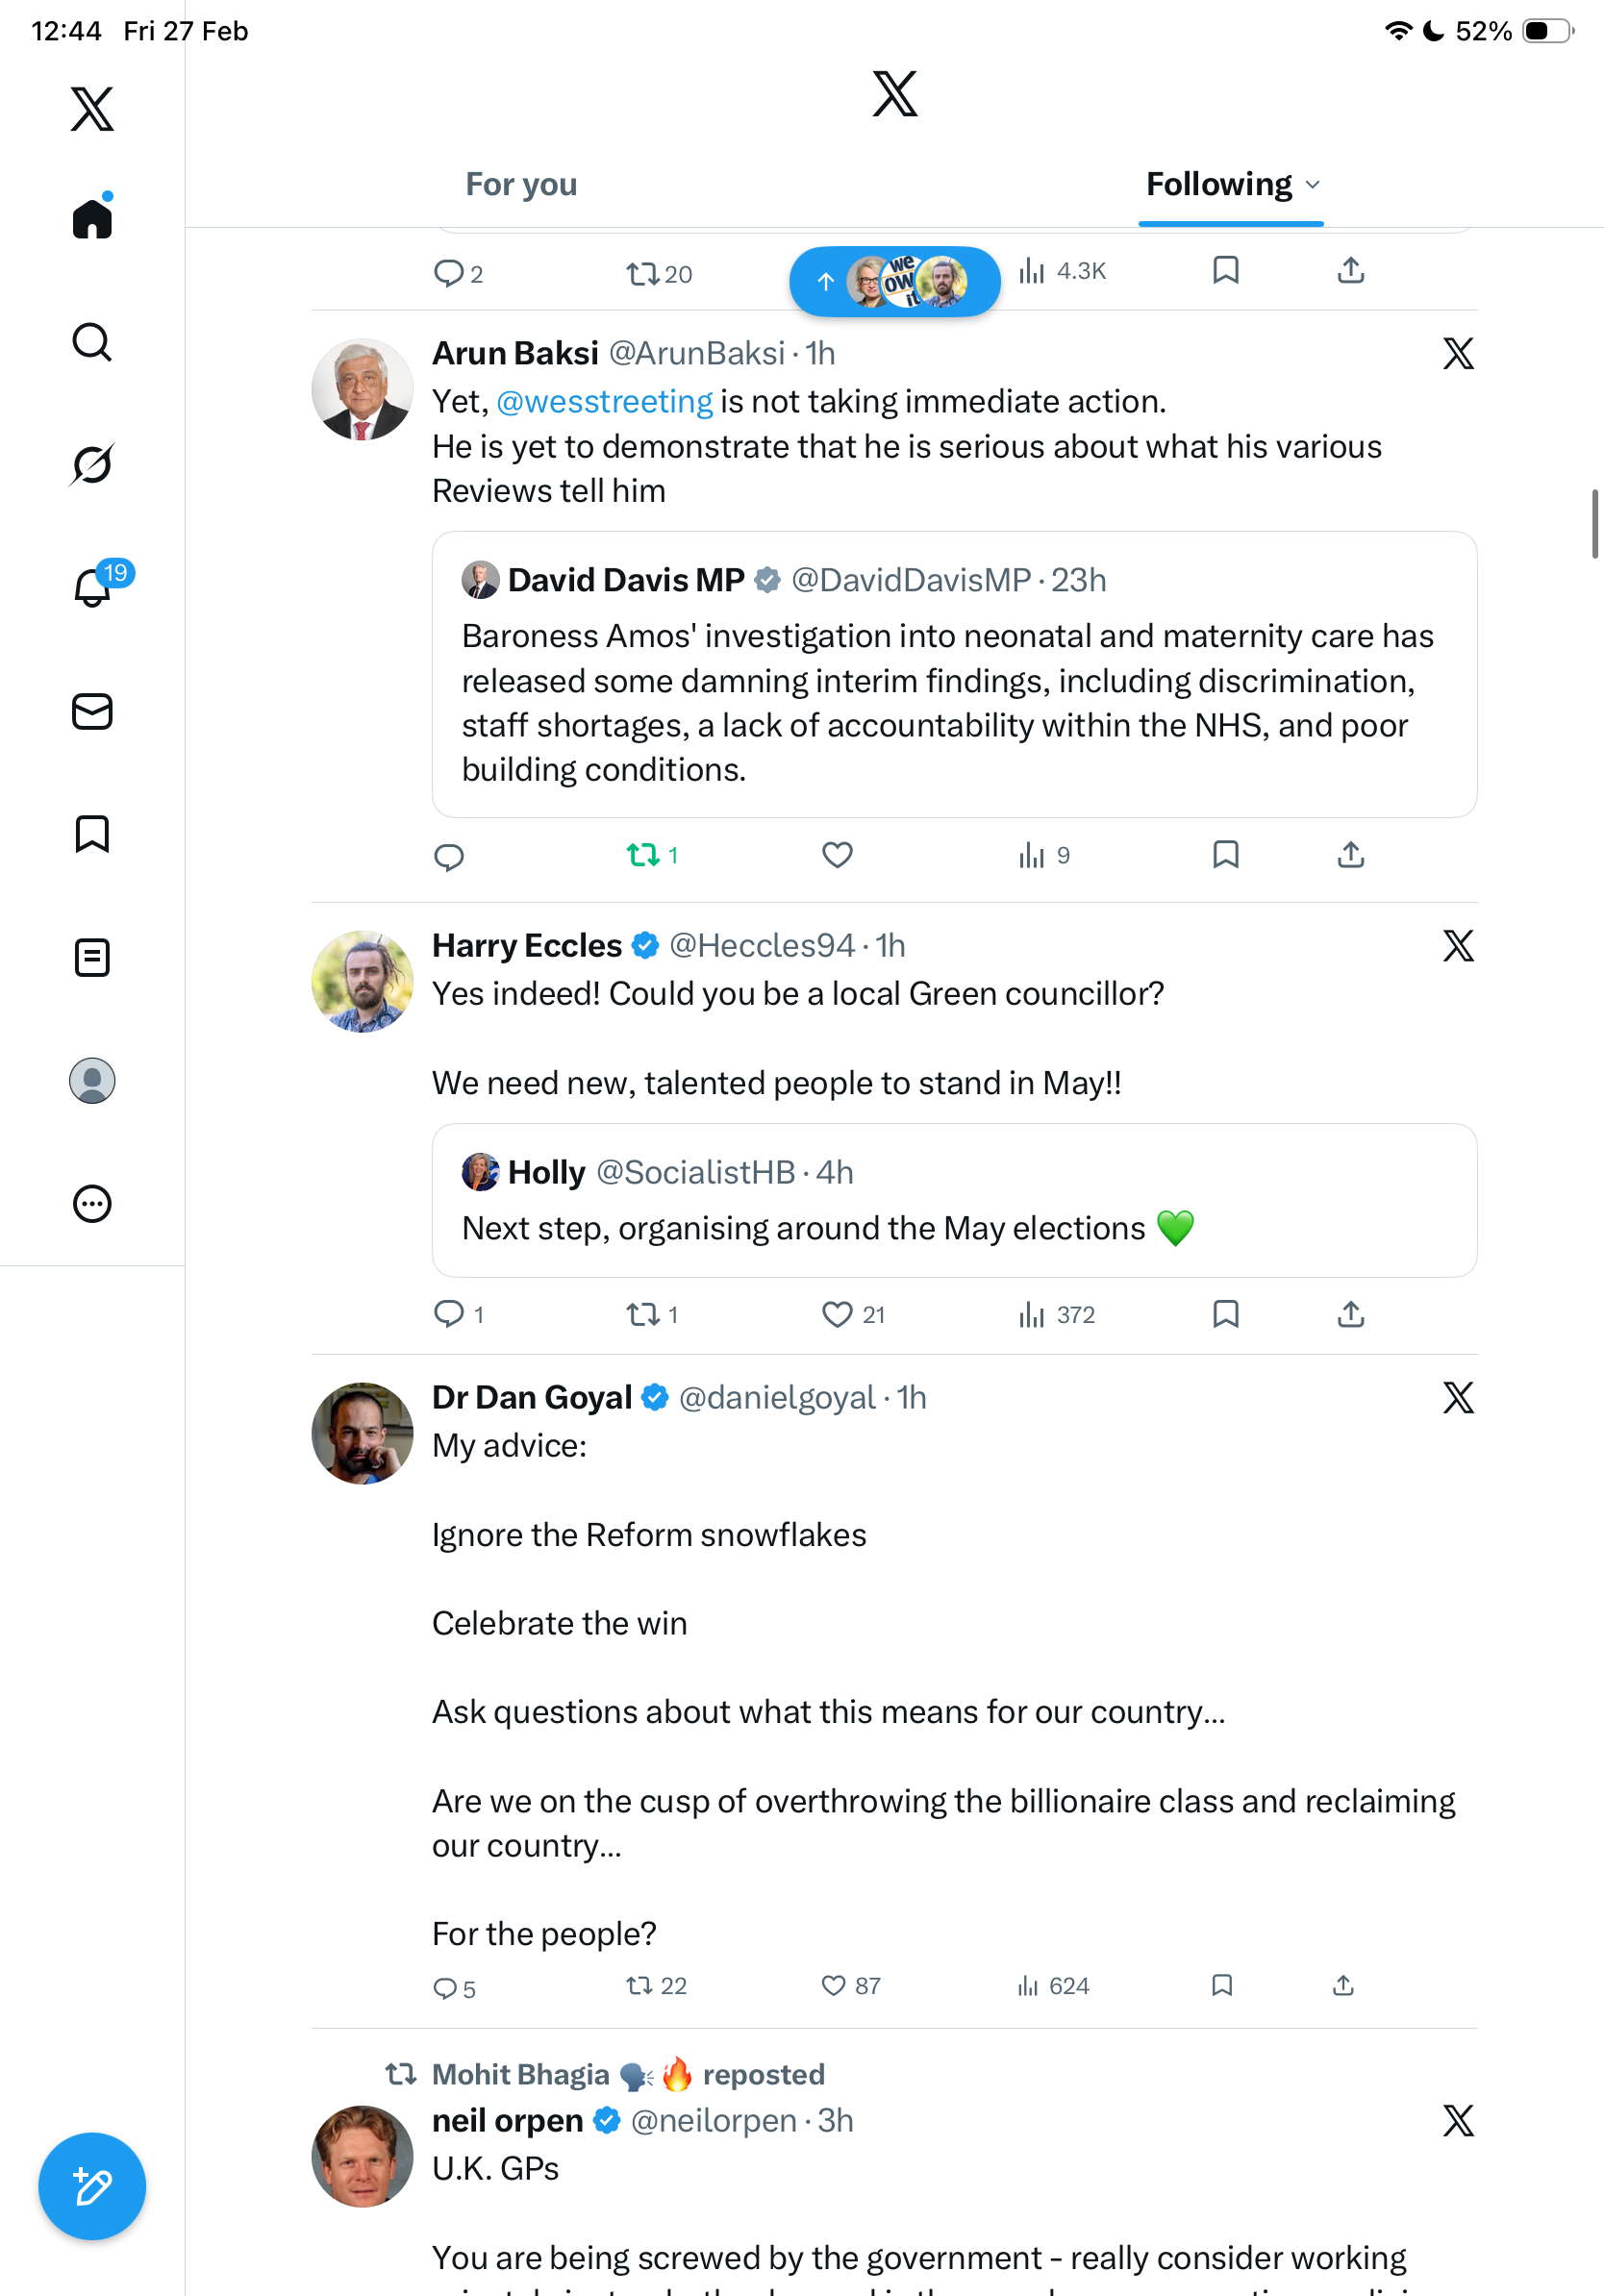Open Bookmarks in the sidebar
The height and width of the screenshot is (2296, 1604).
point(92,834)
